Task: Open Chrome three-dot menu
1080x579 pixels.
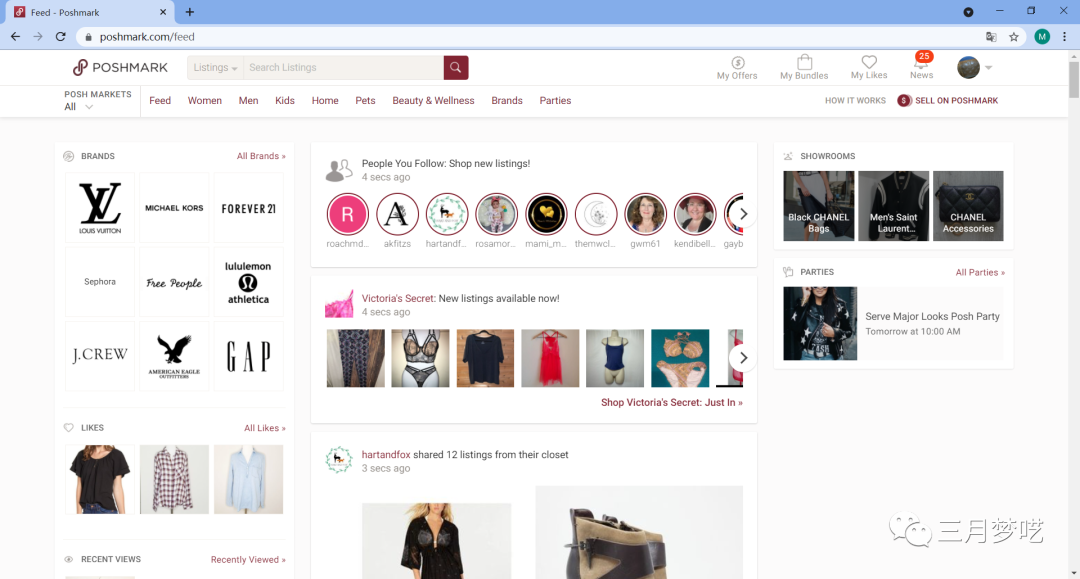Action: [1065, 36]
